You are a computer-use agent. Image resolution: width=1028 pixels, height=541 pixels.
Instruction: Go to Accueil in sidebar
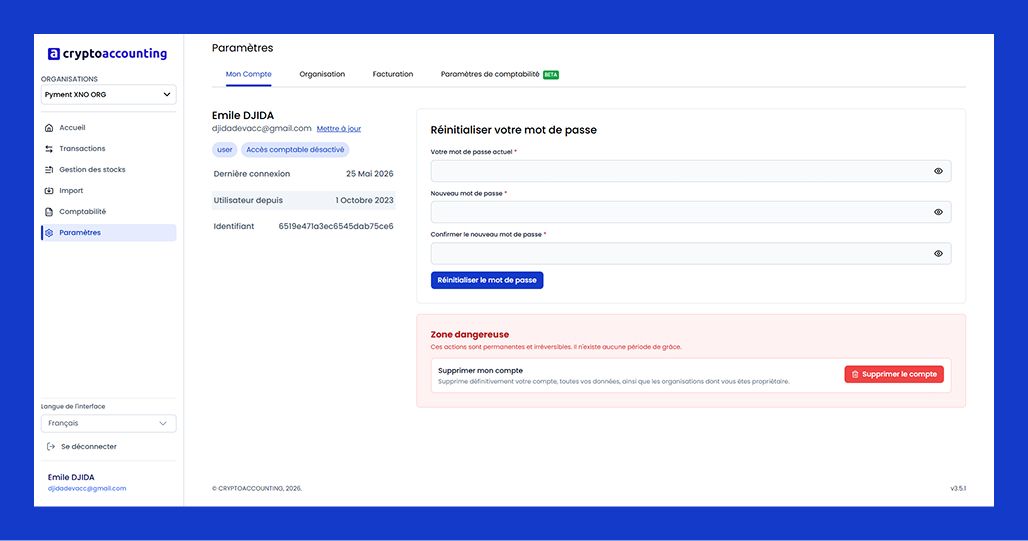[x=108, y=128]
